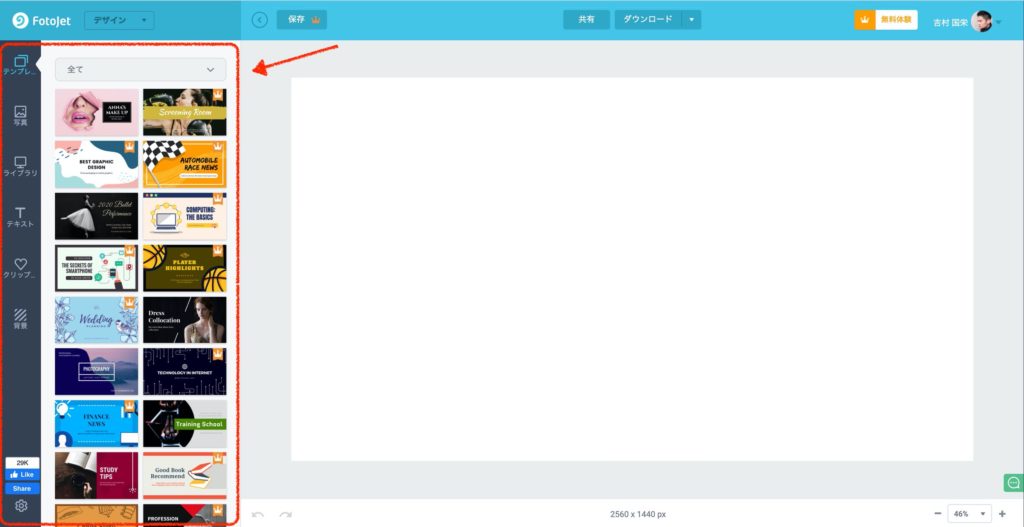Click the back arrow circle icon
The image size is (1024, 527).
pyautogui.click(x=260, y=20)
